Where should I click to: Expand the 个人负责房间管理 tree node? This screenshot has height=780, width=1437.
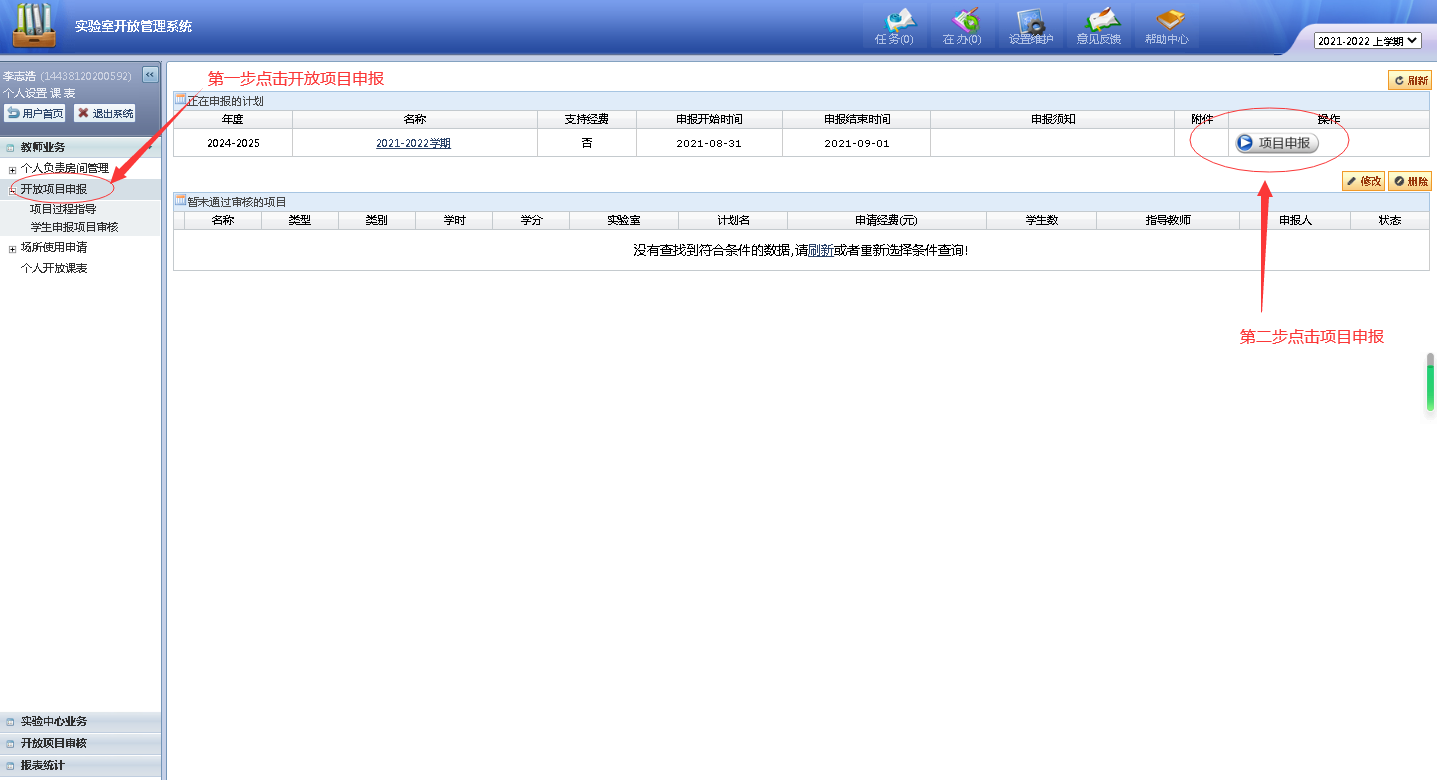coord(12,169)
